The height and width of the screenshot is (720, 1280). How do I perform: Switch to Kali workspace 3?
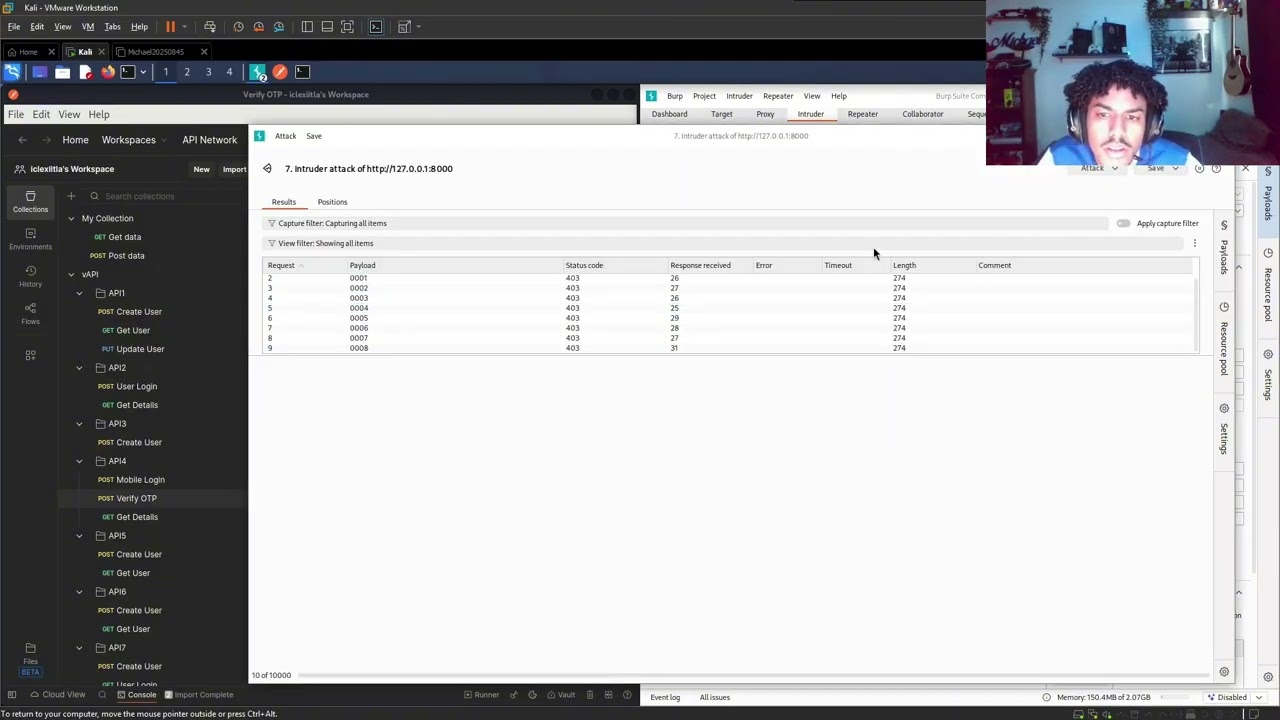coord(208,72)
